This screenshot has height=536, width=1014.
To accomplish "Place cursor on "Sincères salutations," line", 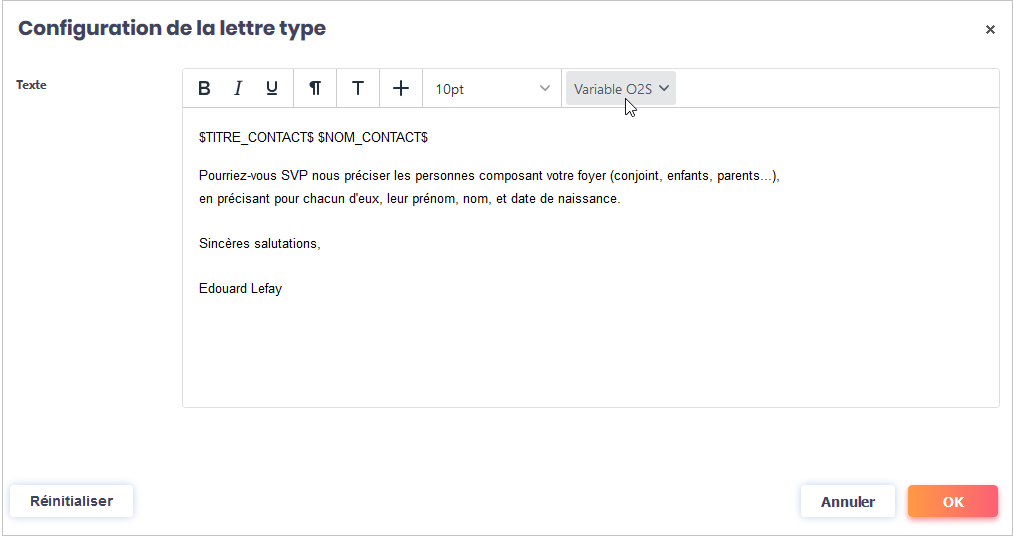I will click(x=259, y=244).
